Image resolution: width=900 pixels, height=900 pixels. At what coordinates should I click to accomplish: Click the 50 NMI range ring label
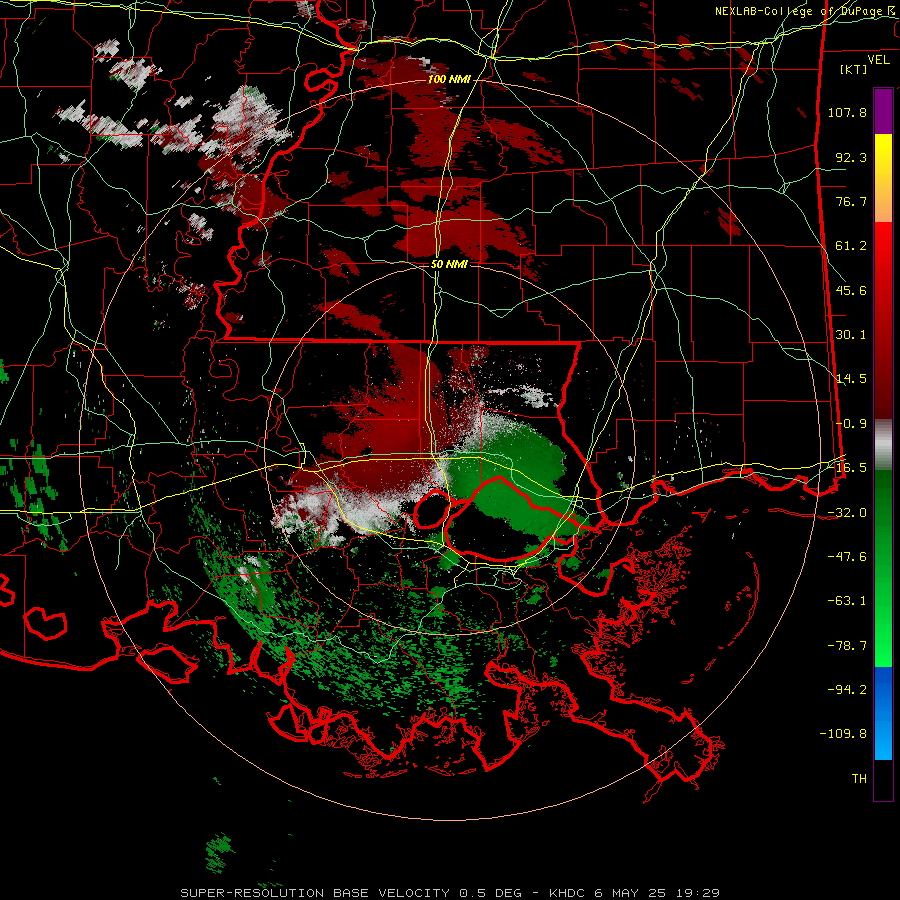(x=449, y=264)
